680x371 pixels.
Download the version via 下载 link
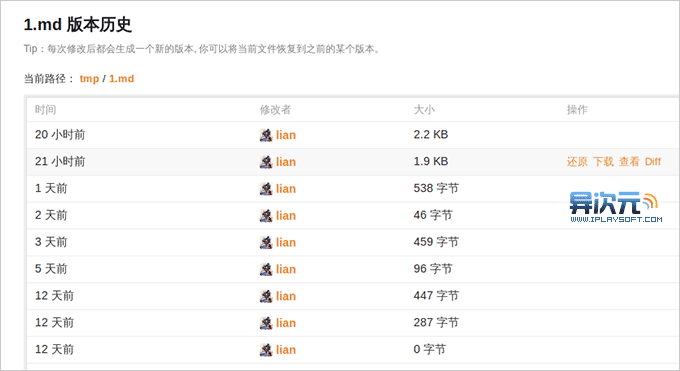pyautogui.click(x=603, y=161)
